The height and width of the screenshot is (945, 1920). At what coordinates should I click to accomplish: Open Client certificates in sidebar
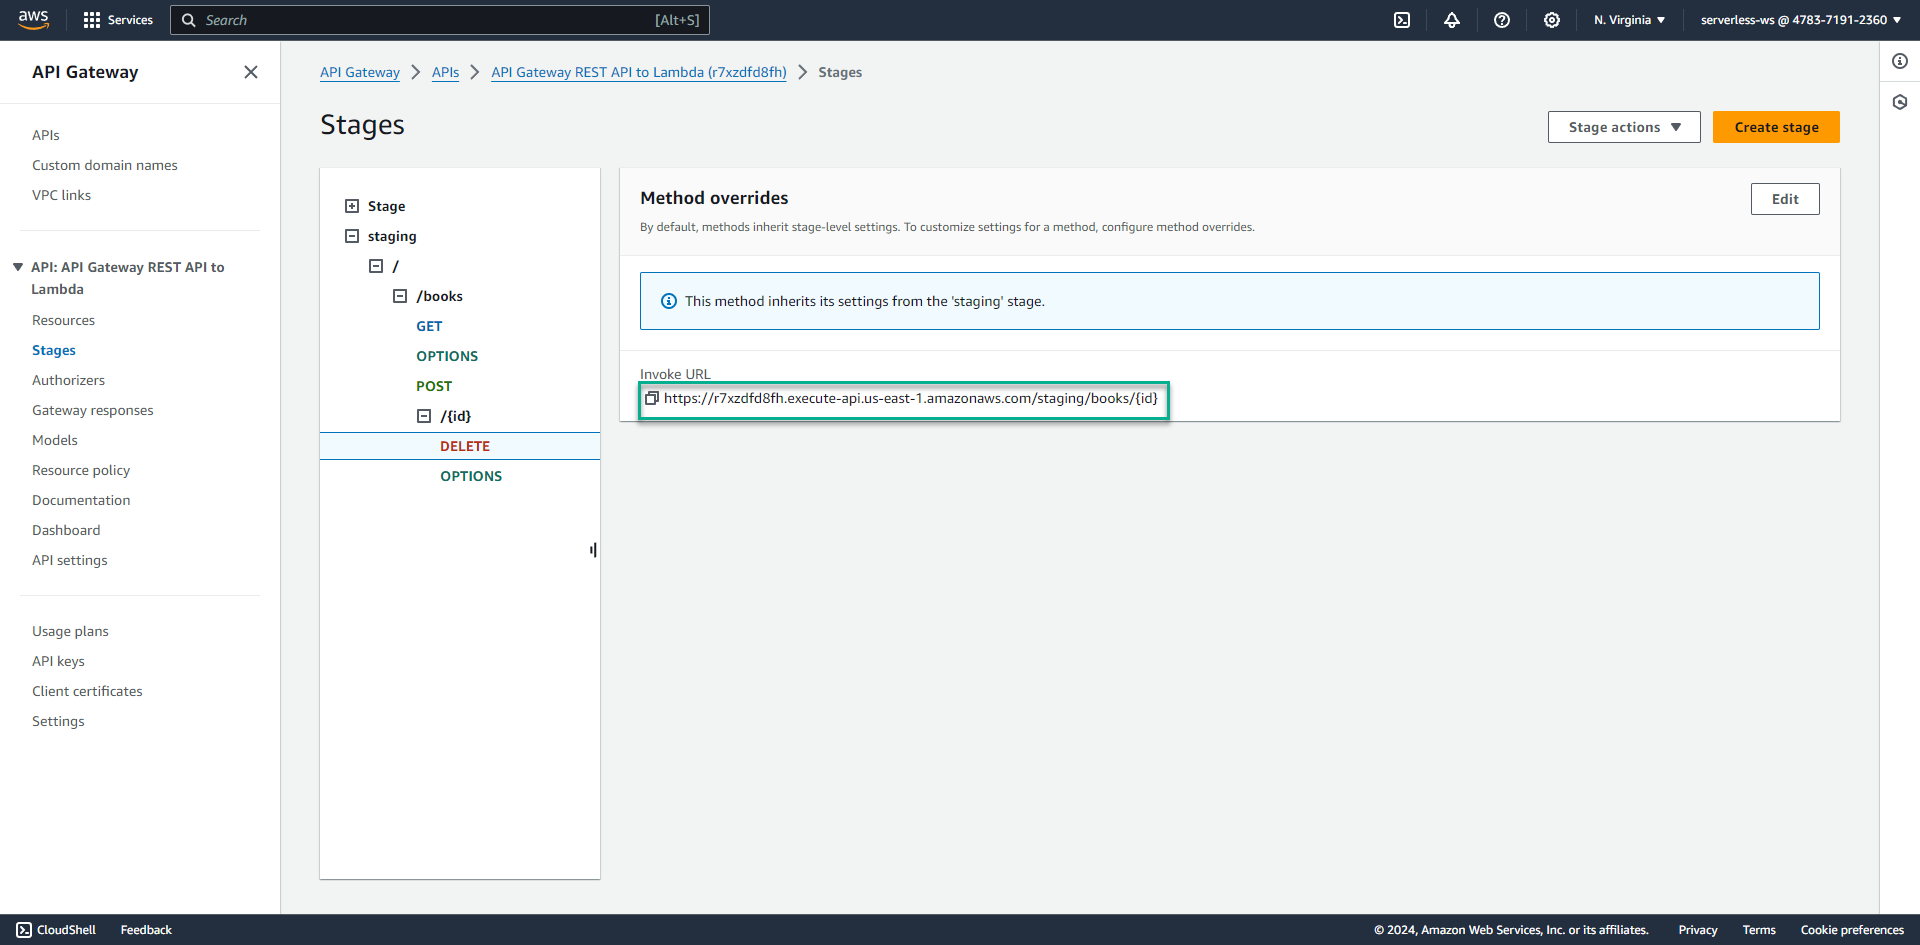(87, 691)
